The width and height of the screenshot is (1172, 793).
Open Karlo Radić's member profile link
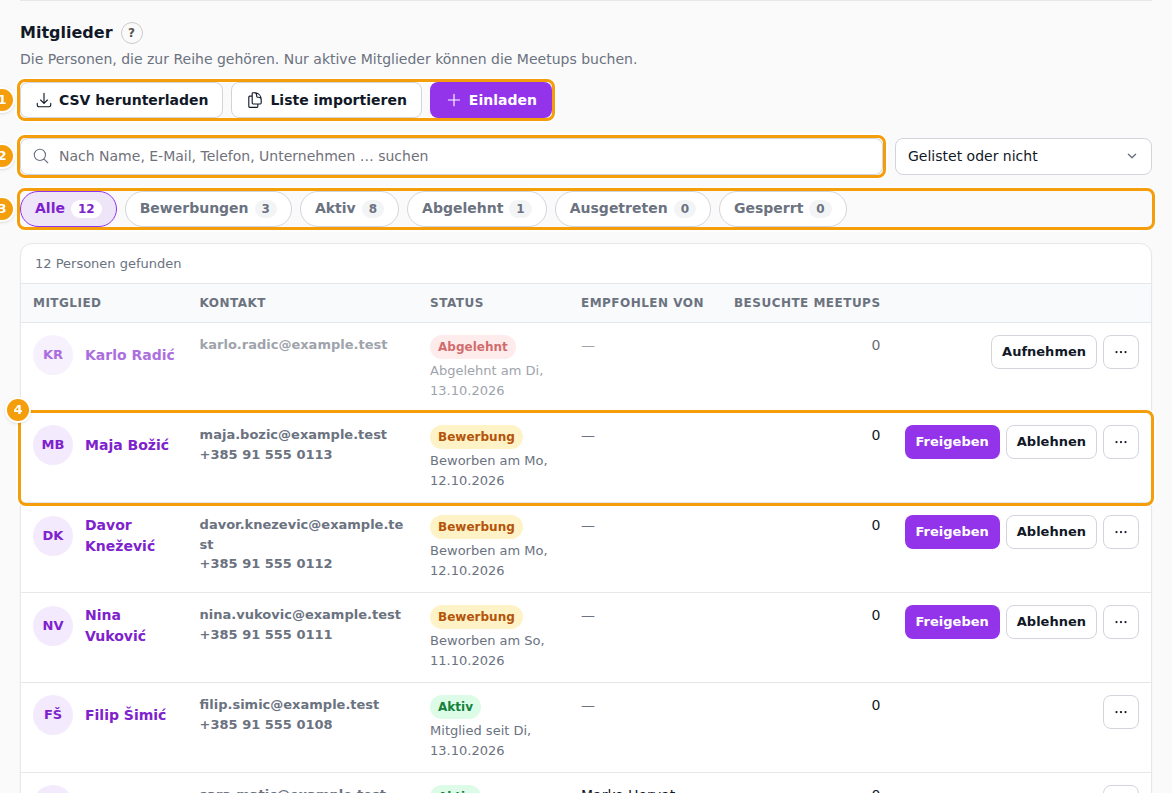coord(130,355)
